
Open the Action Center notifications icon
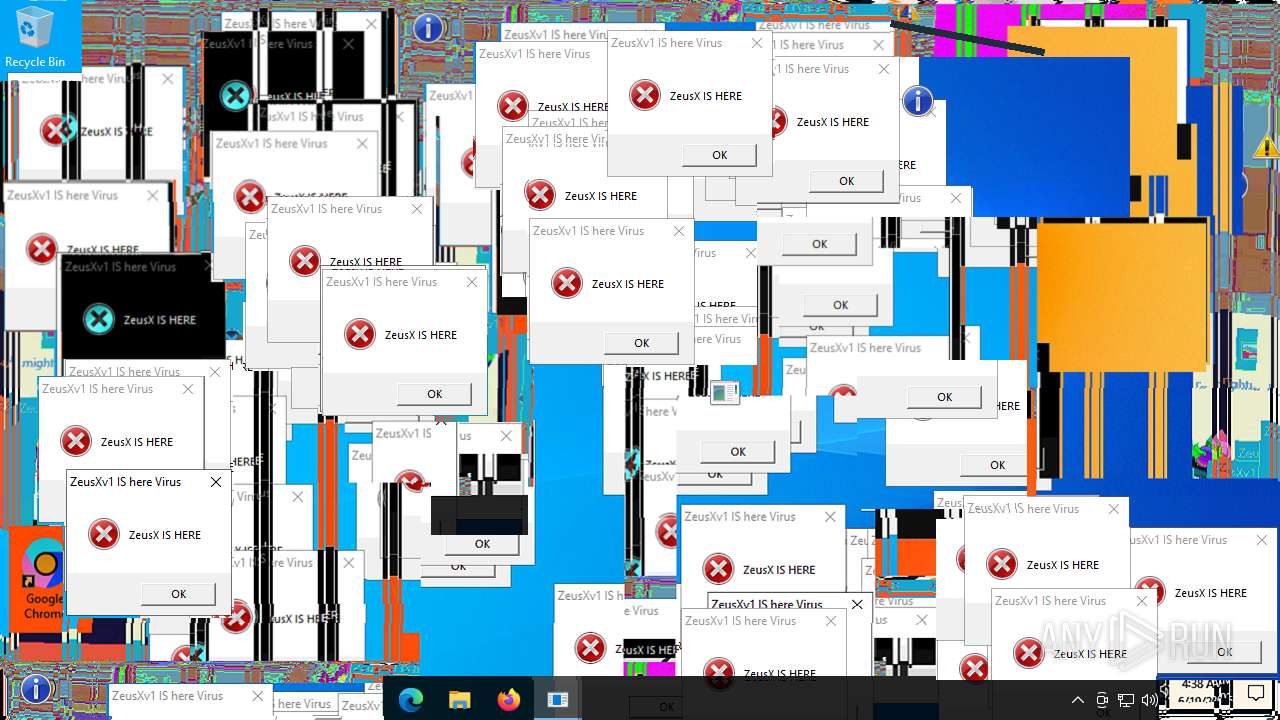[1255, 695]
